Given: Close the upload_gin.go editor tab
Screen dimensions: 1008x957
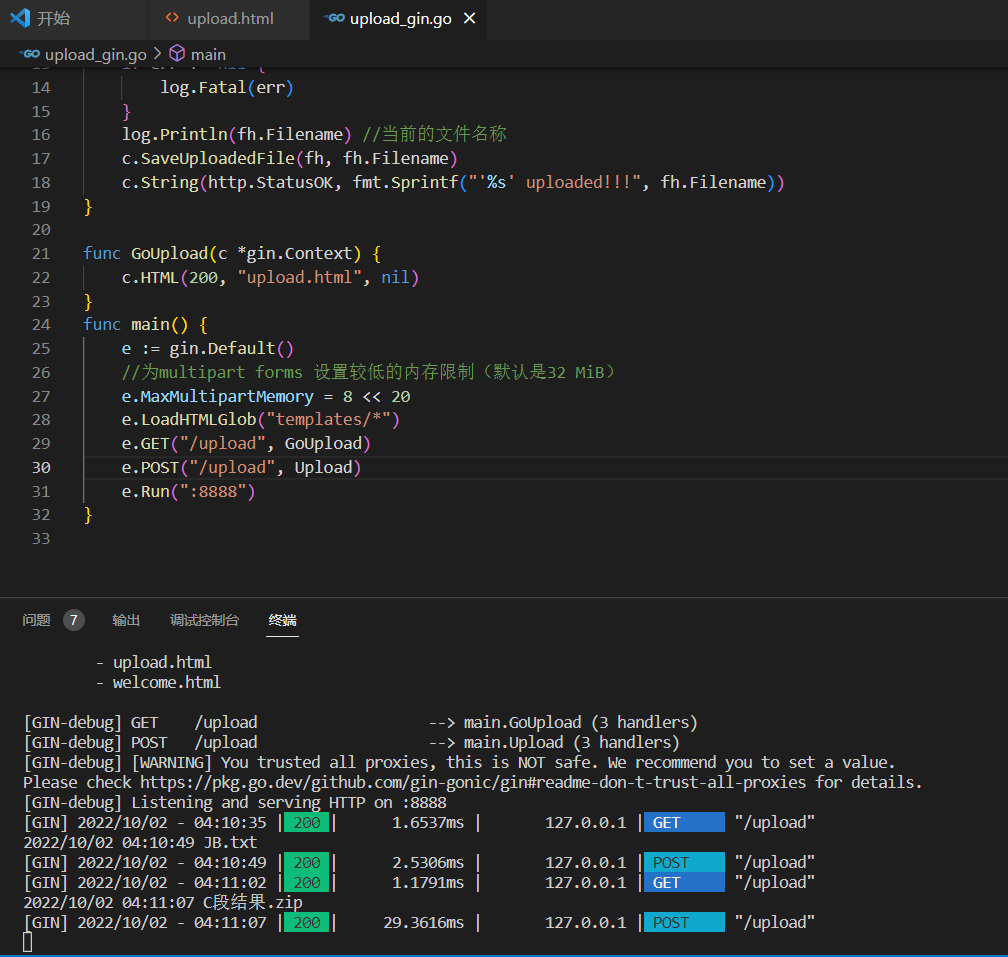Looking at the screenshot, I should 470,18.
